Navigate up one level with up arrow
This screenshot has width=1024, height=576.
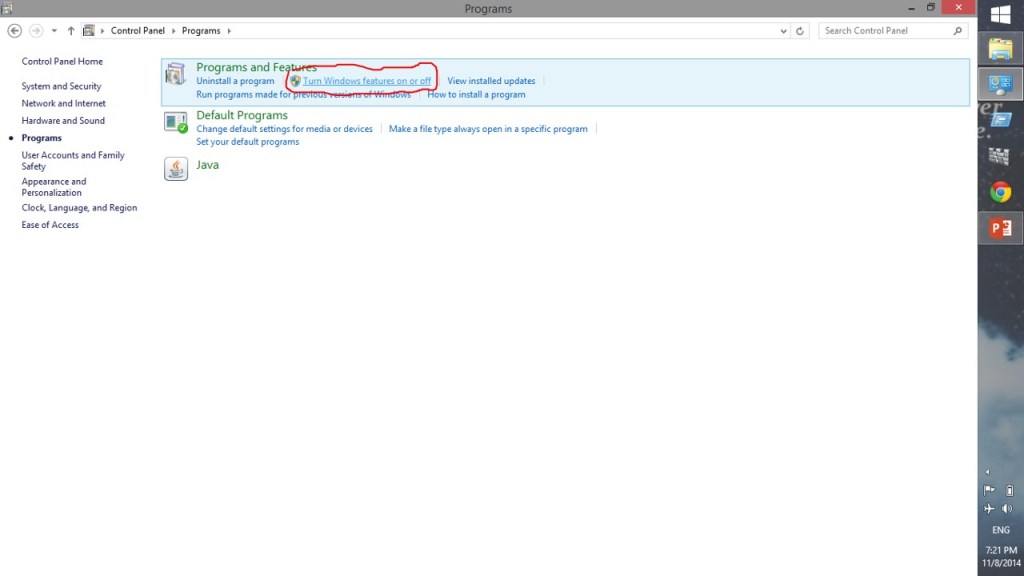(x=71, y=31)
